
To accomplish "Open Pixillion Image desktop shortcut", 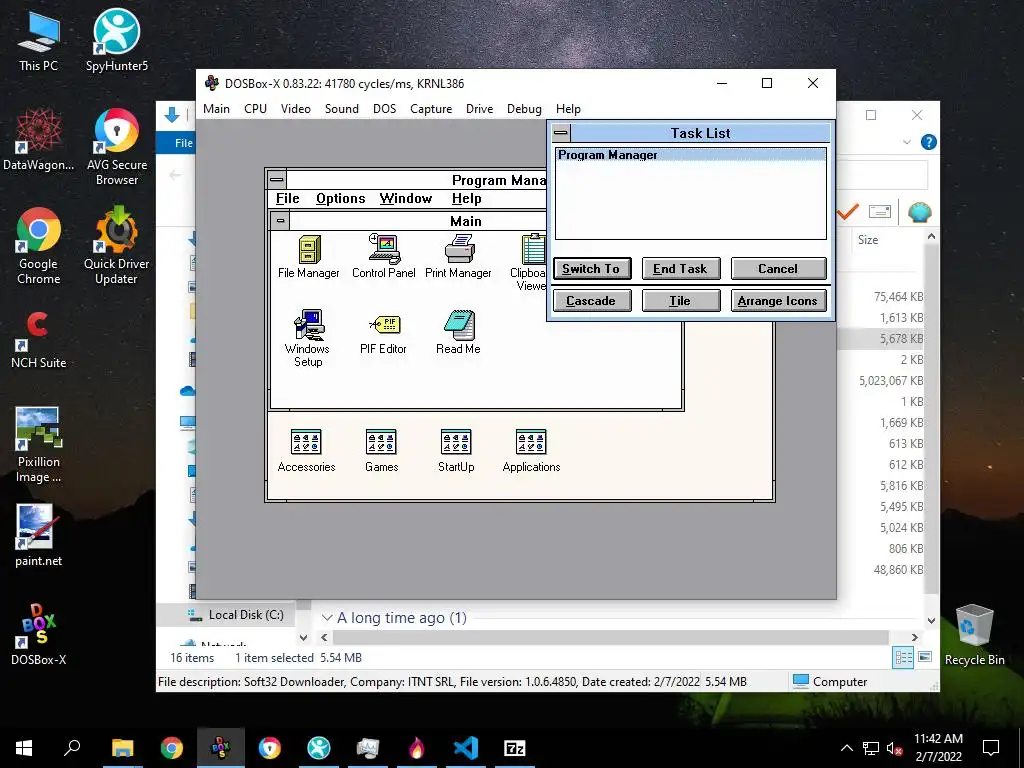I will coord(39,445).
